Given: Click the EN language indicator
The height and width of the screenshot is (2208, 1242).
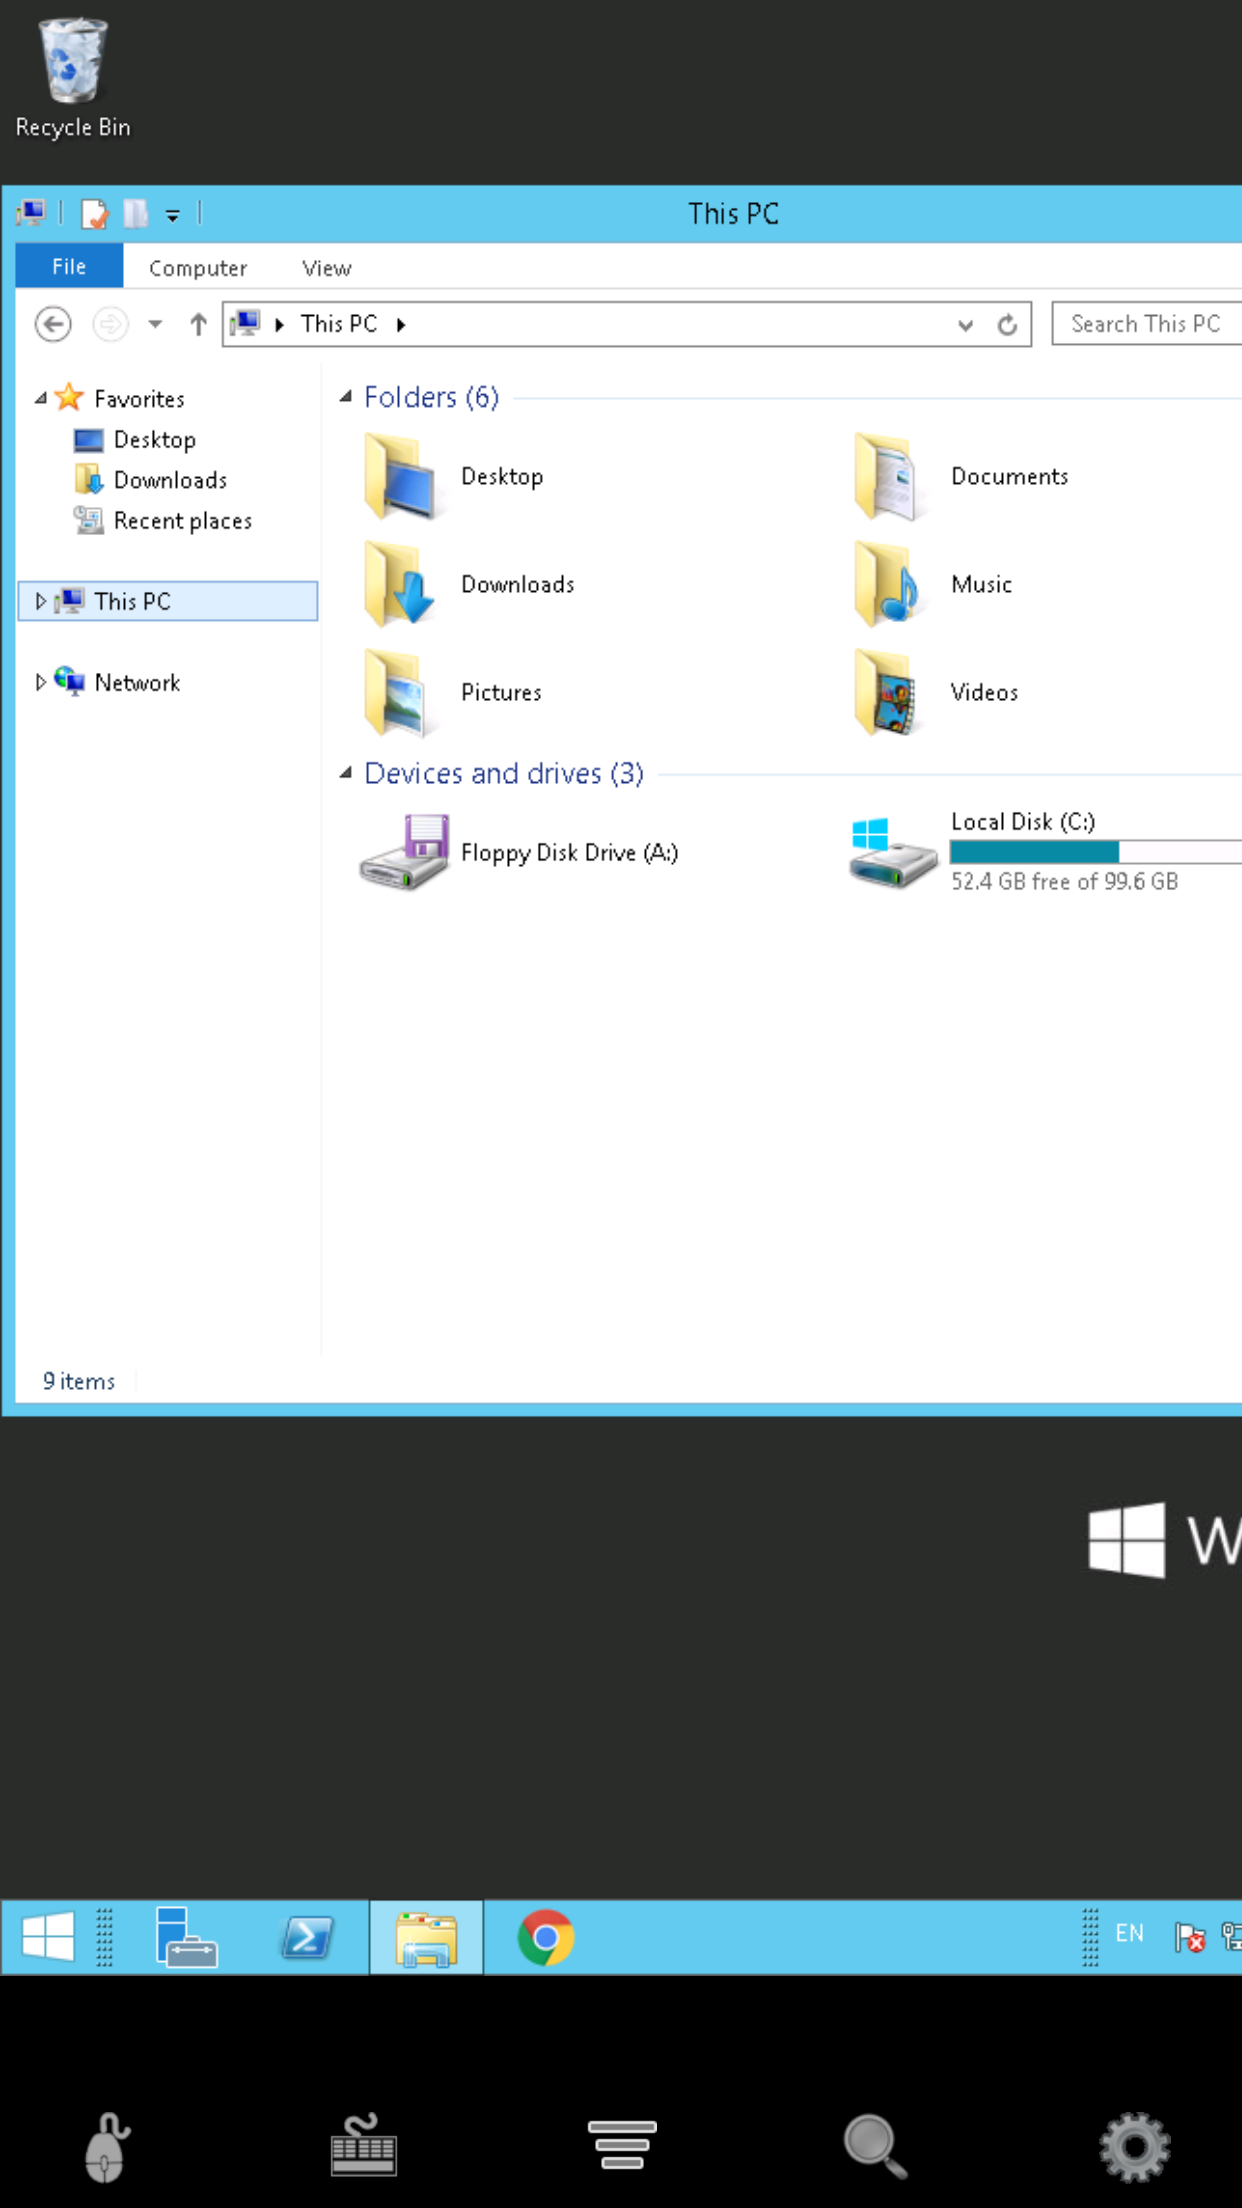Looking at the screenshot, I should coord(1129,1933).
